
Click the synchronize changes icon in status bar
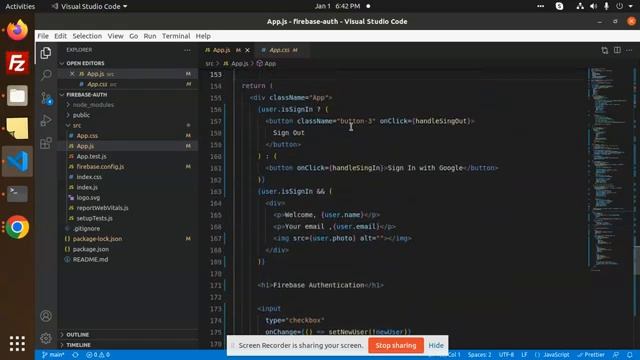(76, 355)
